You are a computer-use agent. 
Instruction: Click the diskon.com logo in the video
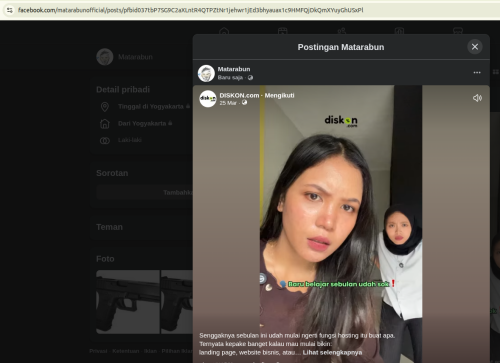pos(341,121)
